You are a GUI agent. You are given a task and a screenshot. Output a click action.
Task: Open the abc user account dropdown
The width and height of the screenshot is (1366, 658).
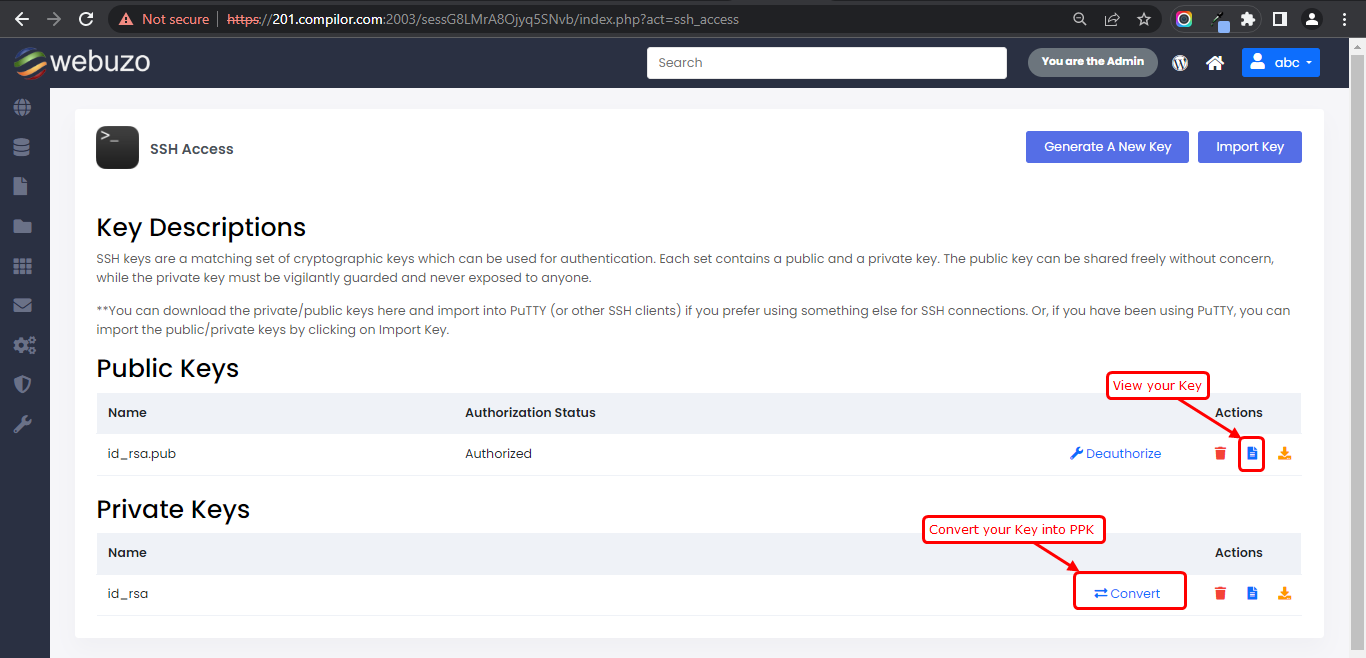coord(1280,62)
